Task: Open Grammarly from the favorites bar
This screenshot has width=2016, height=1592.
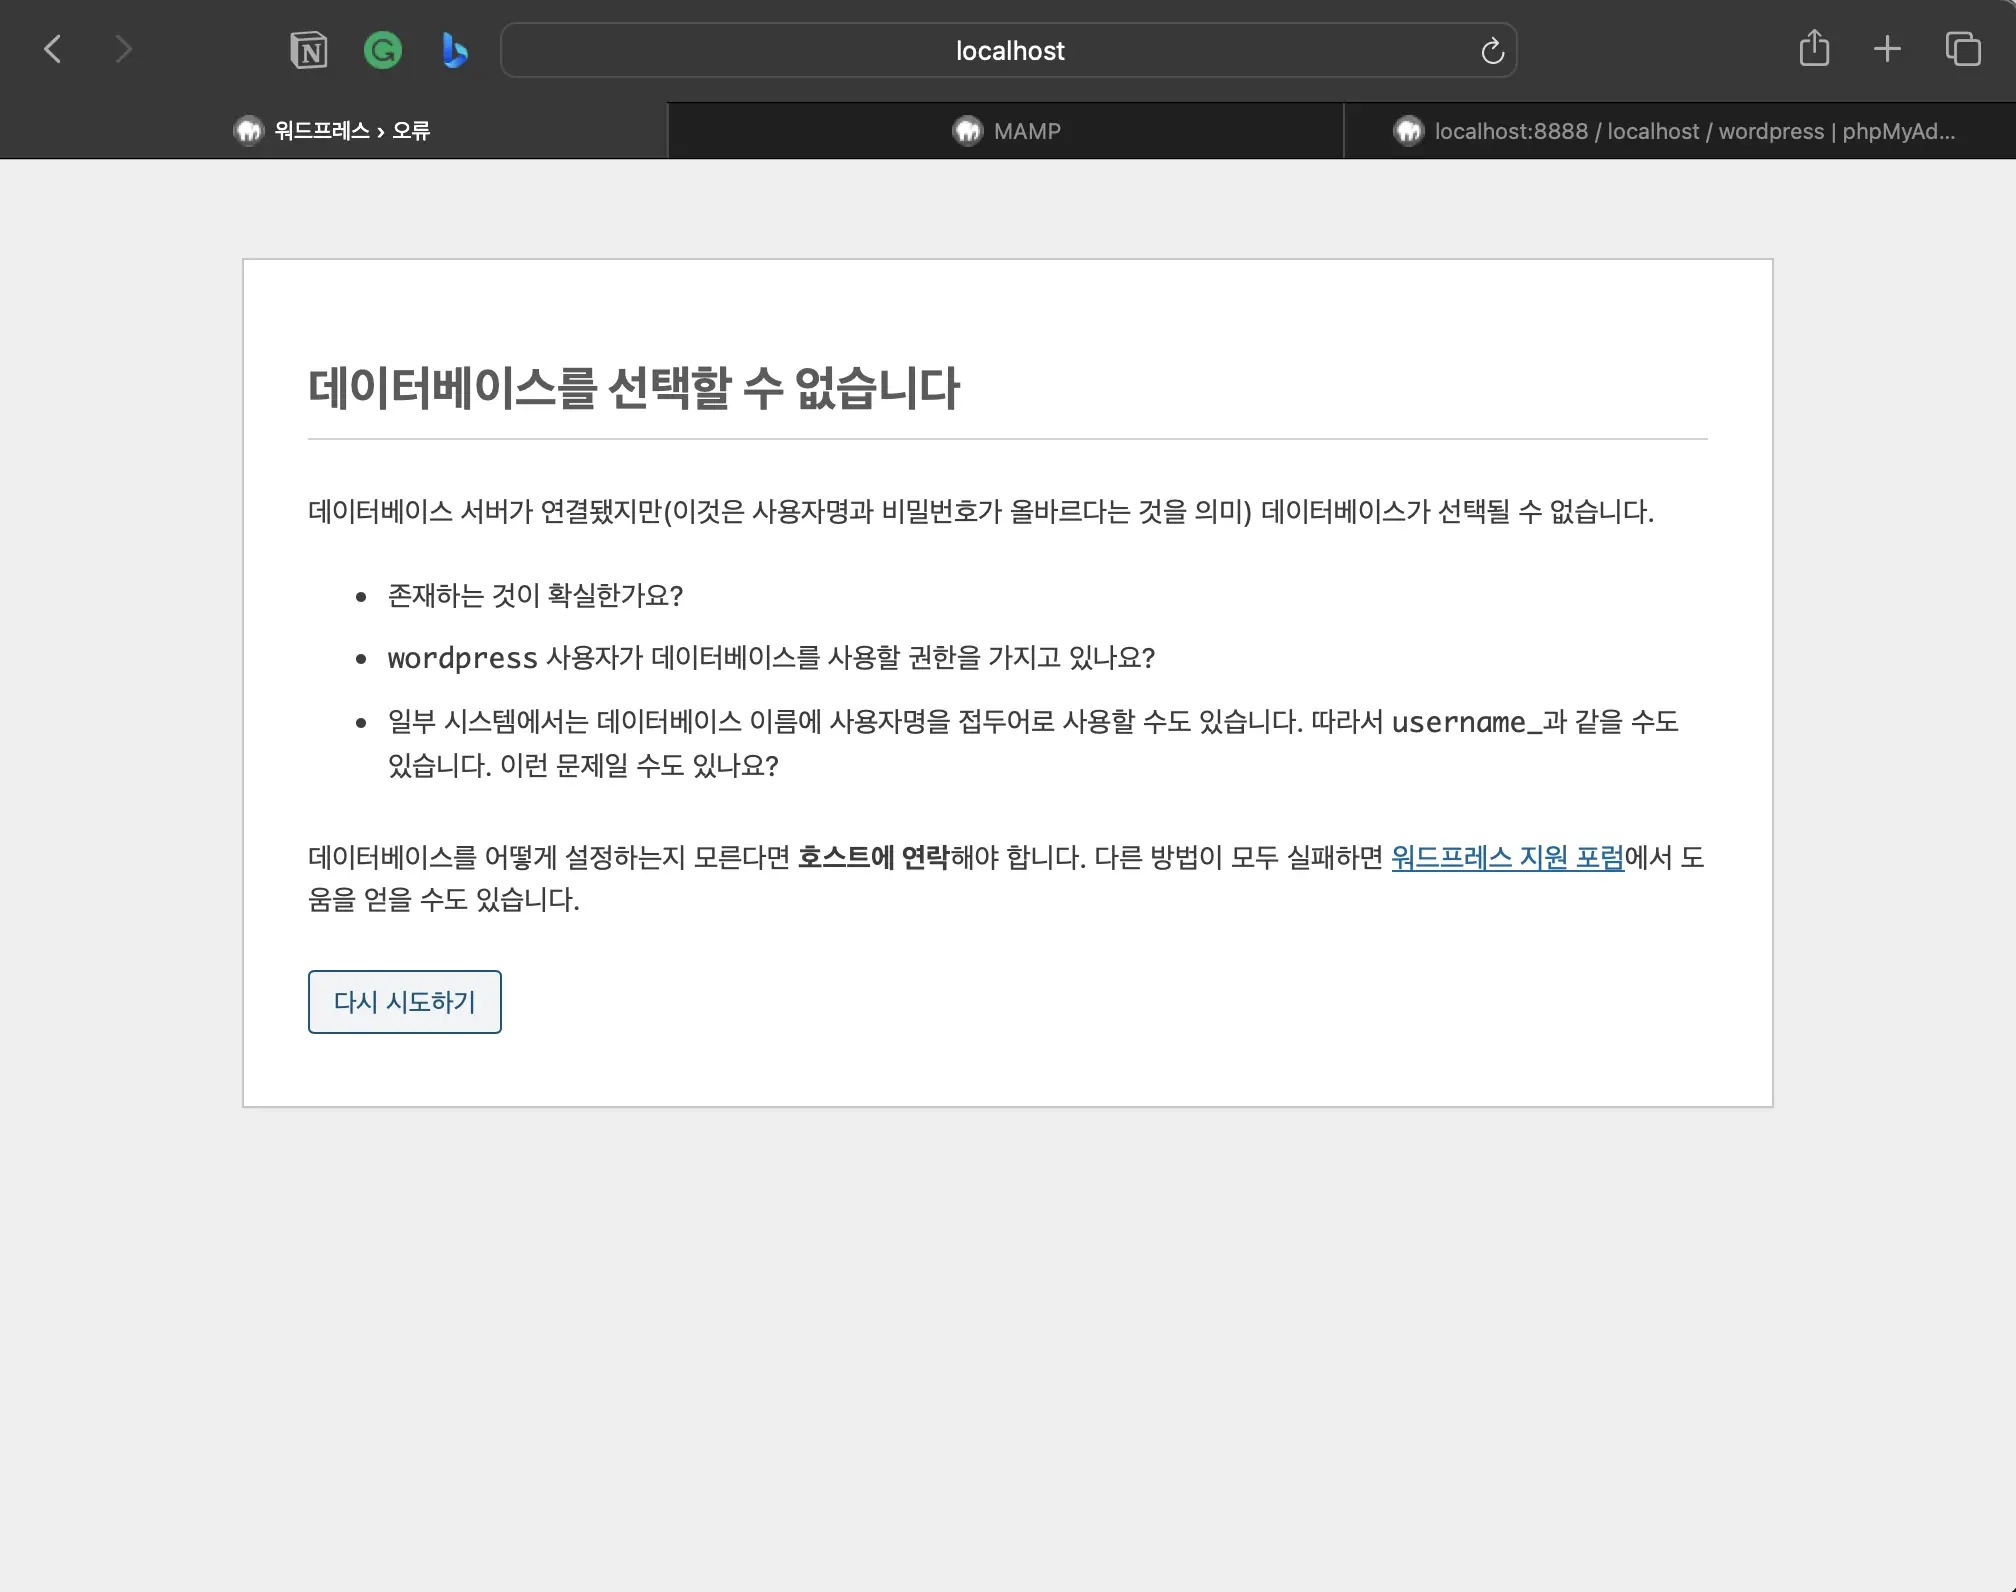Action: click(x=383, y=49)
